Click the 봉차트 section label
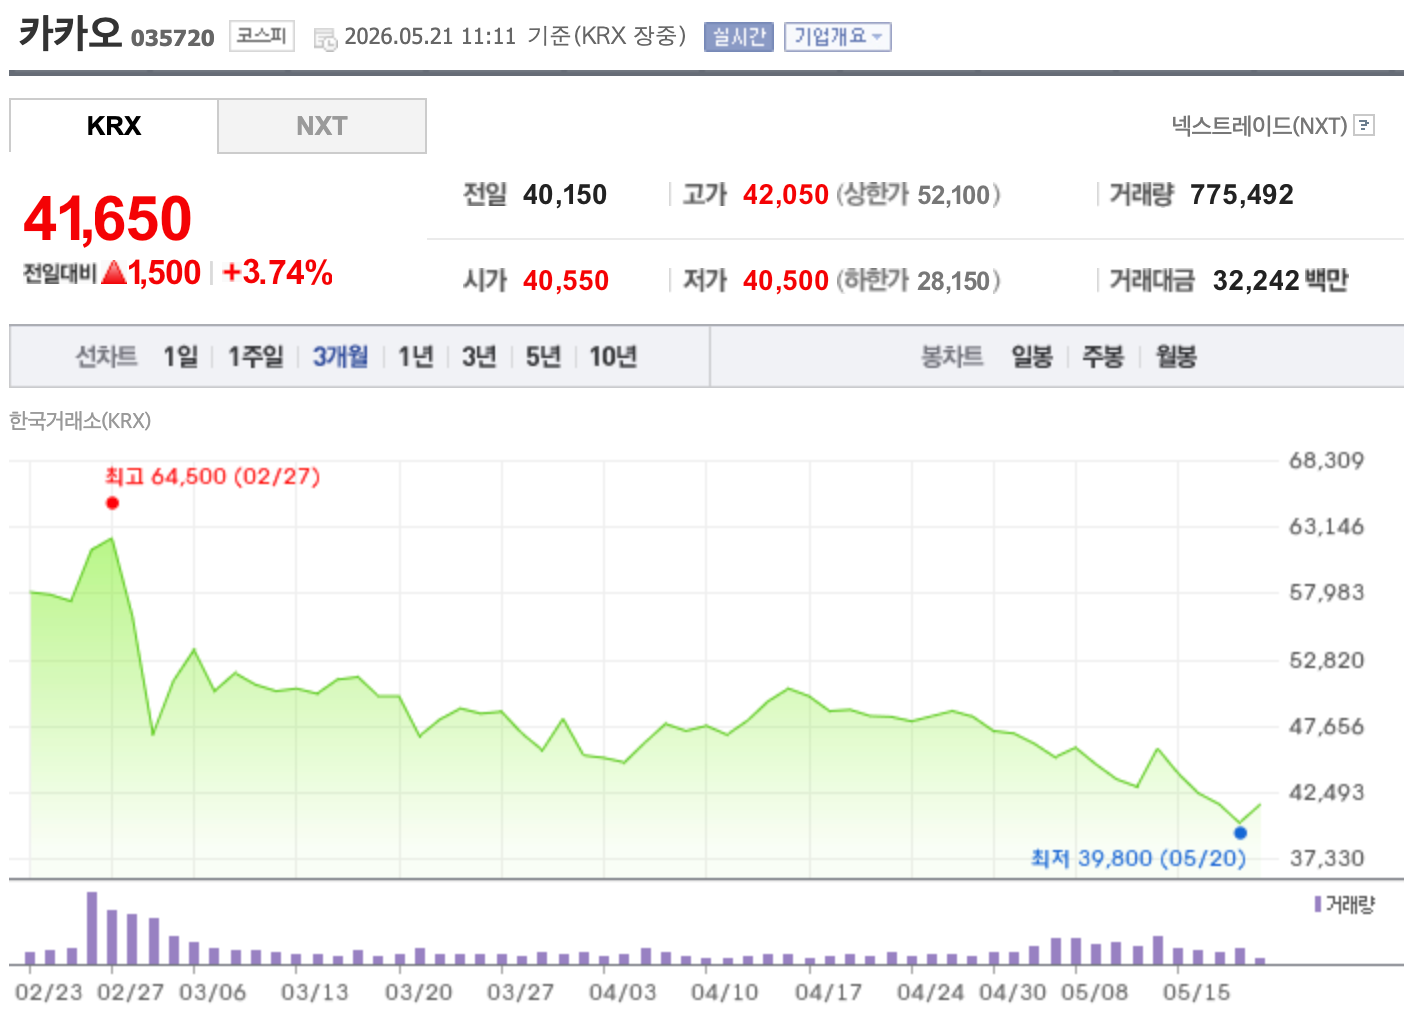 coord(952,356)
